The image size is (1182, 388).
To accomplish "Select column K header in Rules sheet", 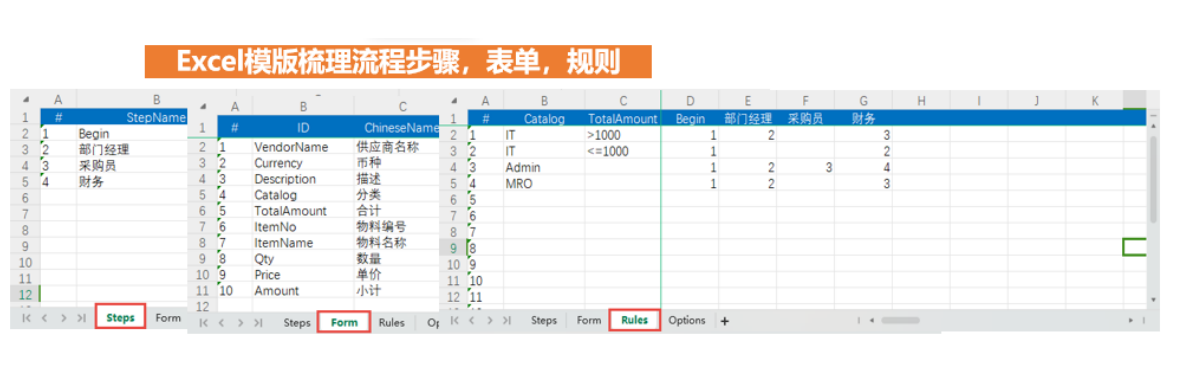I will click(1095, 101).
